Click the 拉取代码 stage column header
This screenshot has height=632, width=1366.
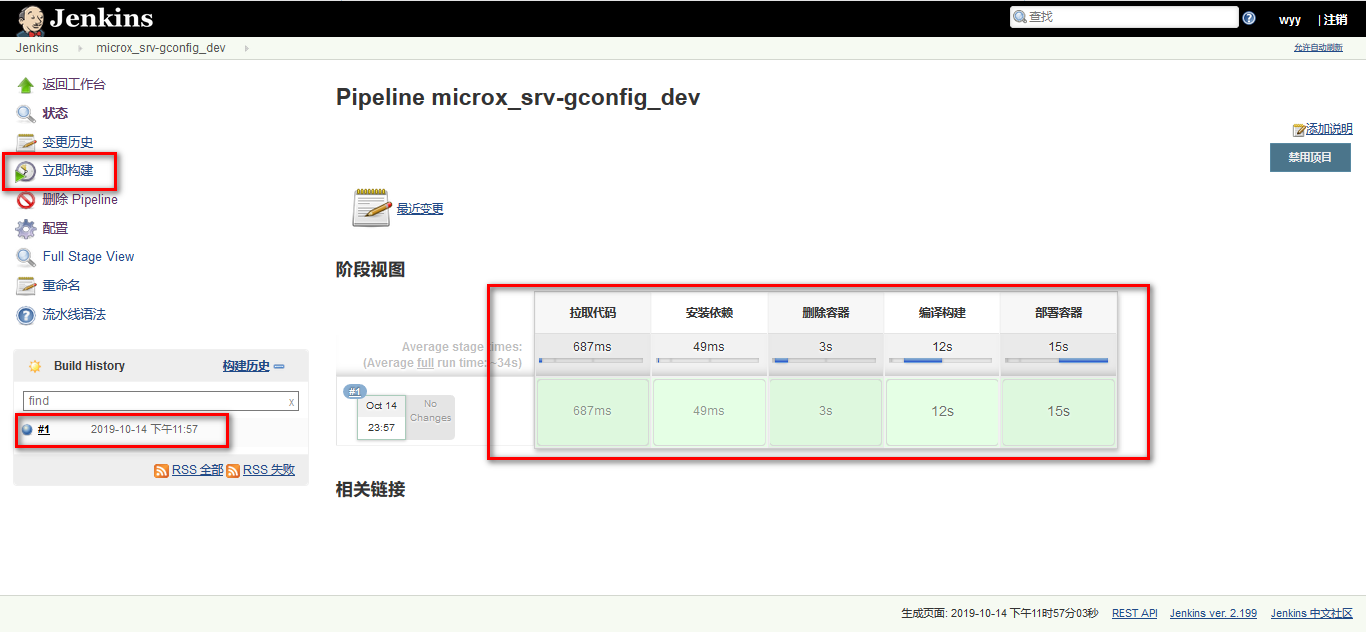(x=592, y=313)
